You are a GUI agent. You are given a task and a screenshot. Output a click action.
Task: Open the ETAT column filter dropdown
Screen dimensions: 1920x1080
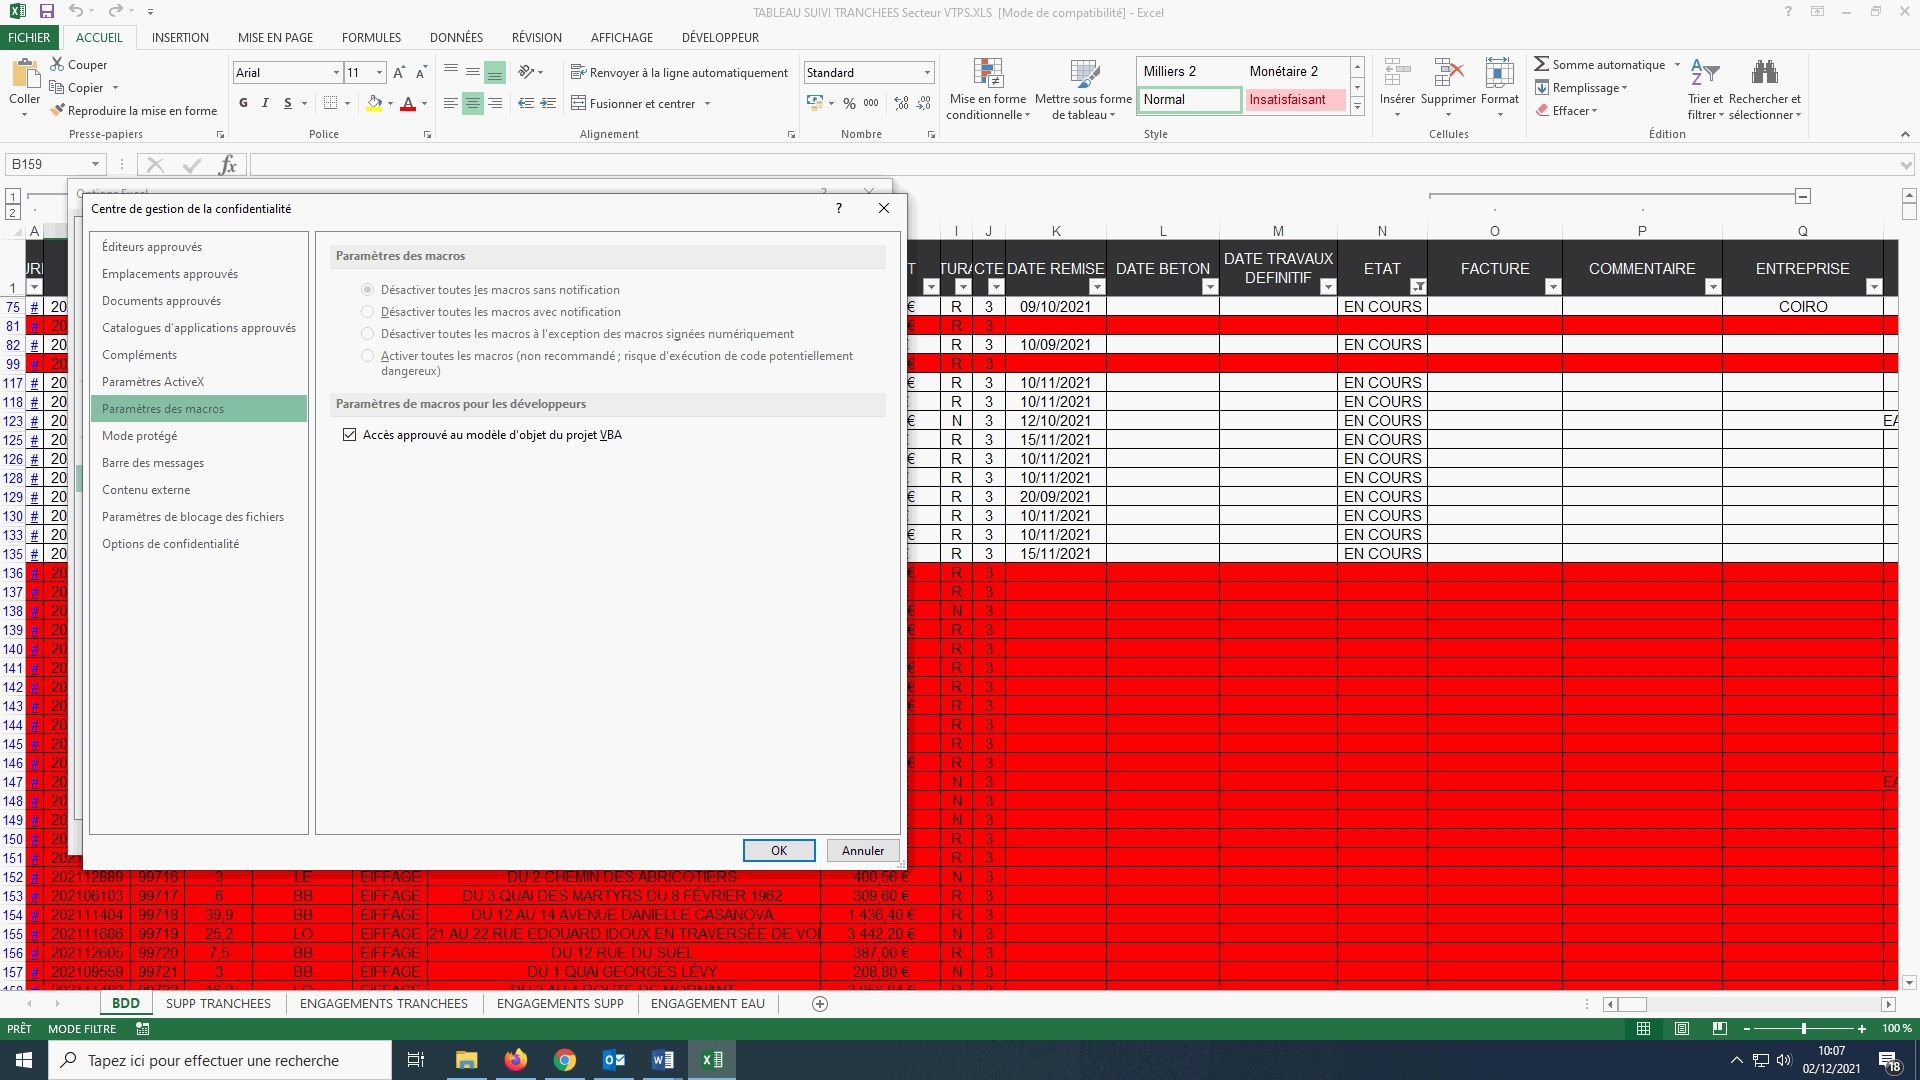(1417, 287)
